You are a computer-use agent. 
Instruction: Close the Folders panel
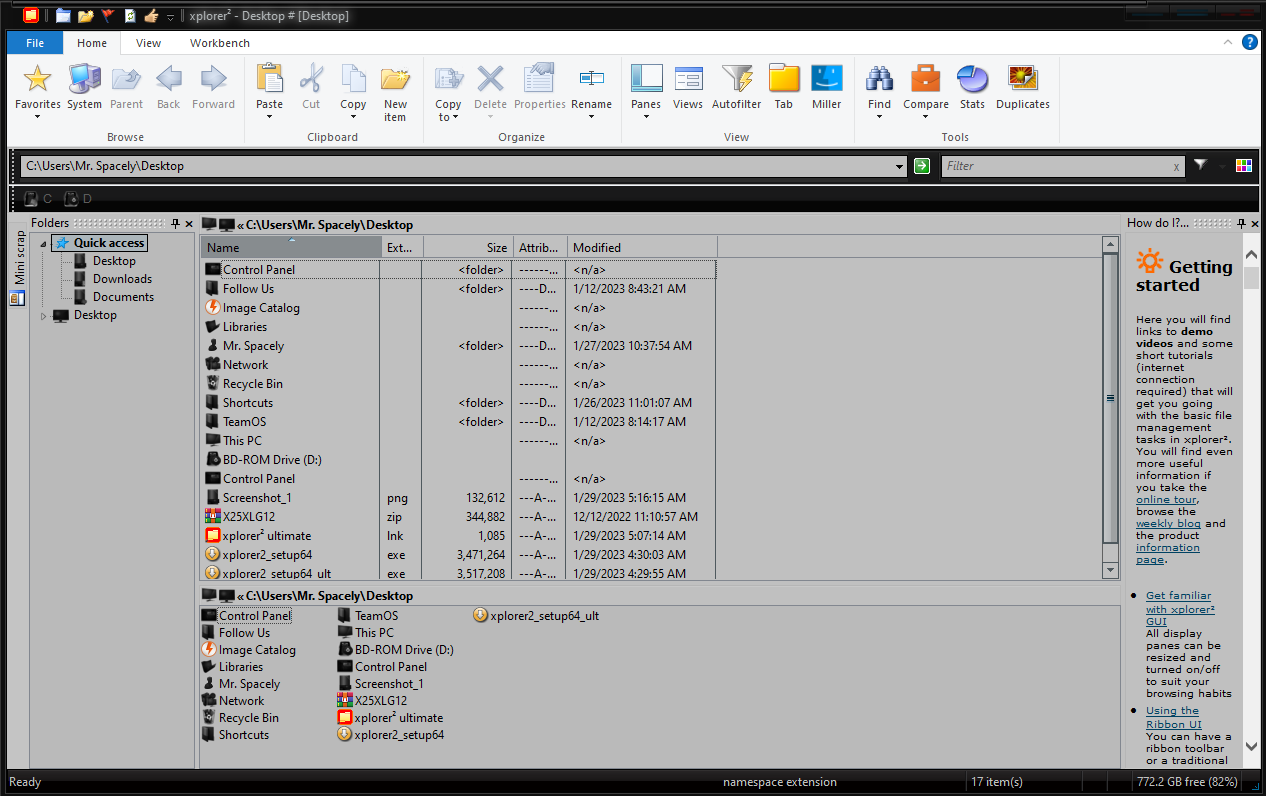pos(188,223)
